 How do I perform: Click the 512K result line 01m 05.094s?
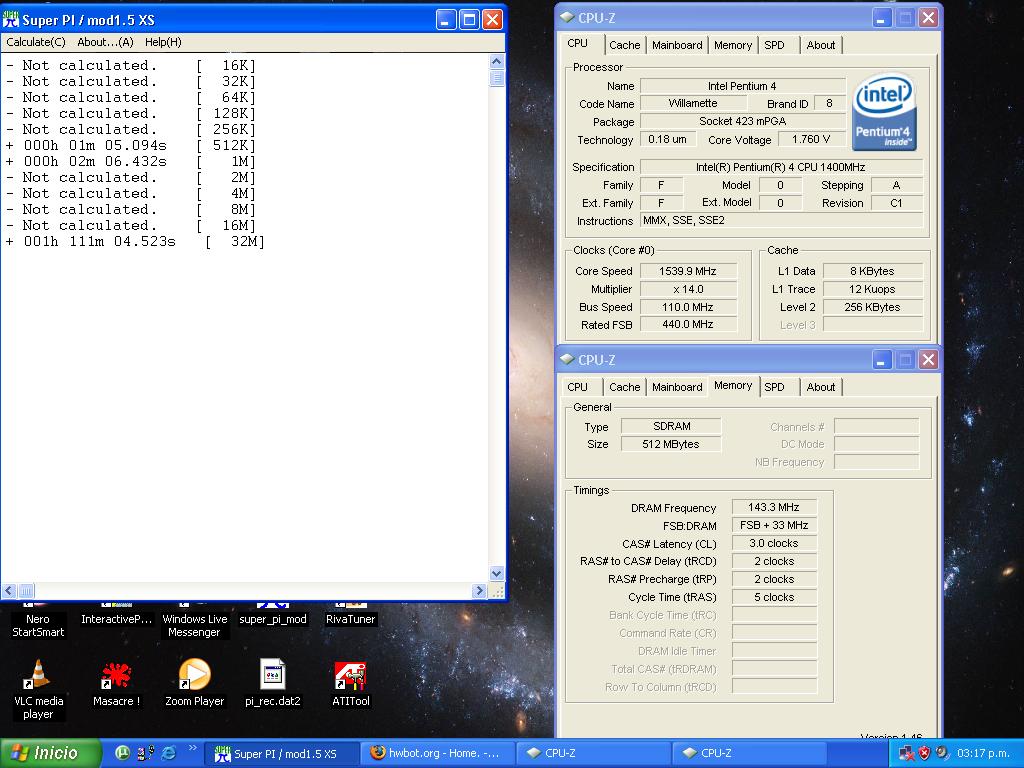point(131,145)
